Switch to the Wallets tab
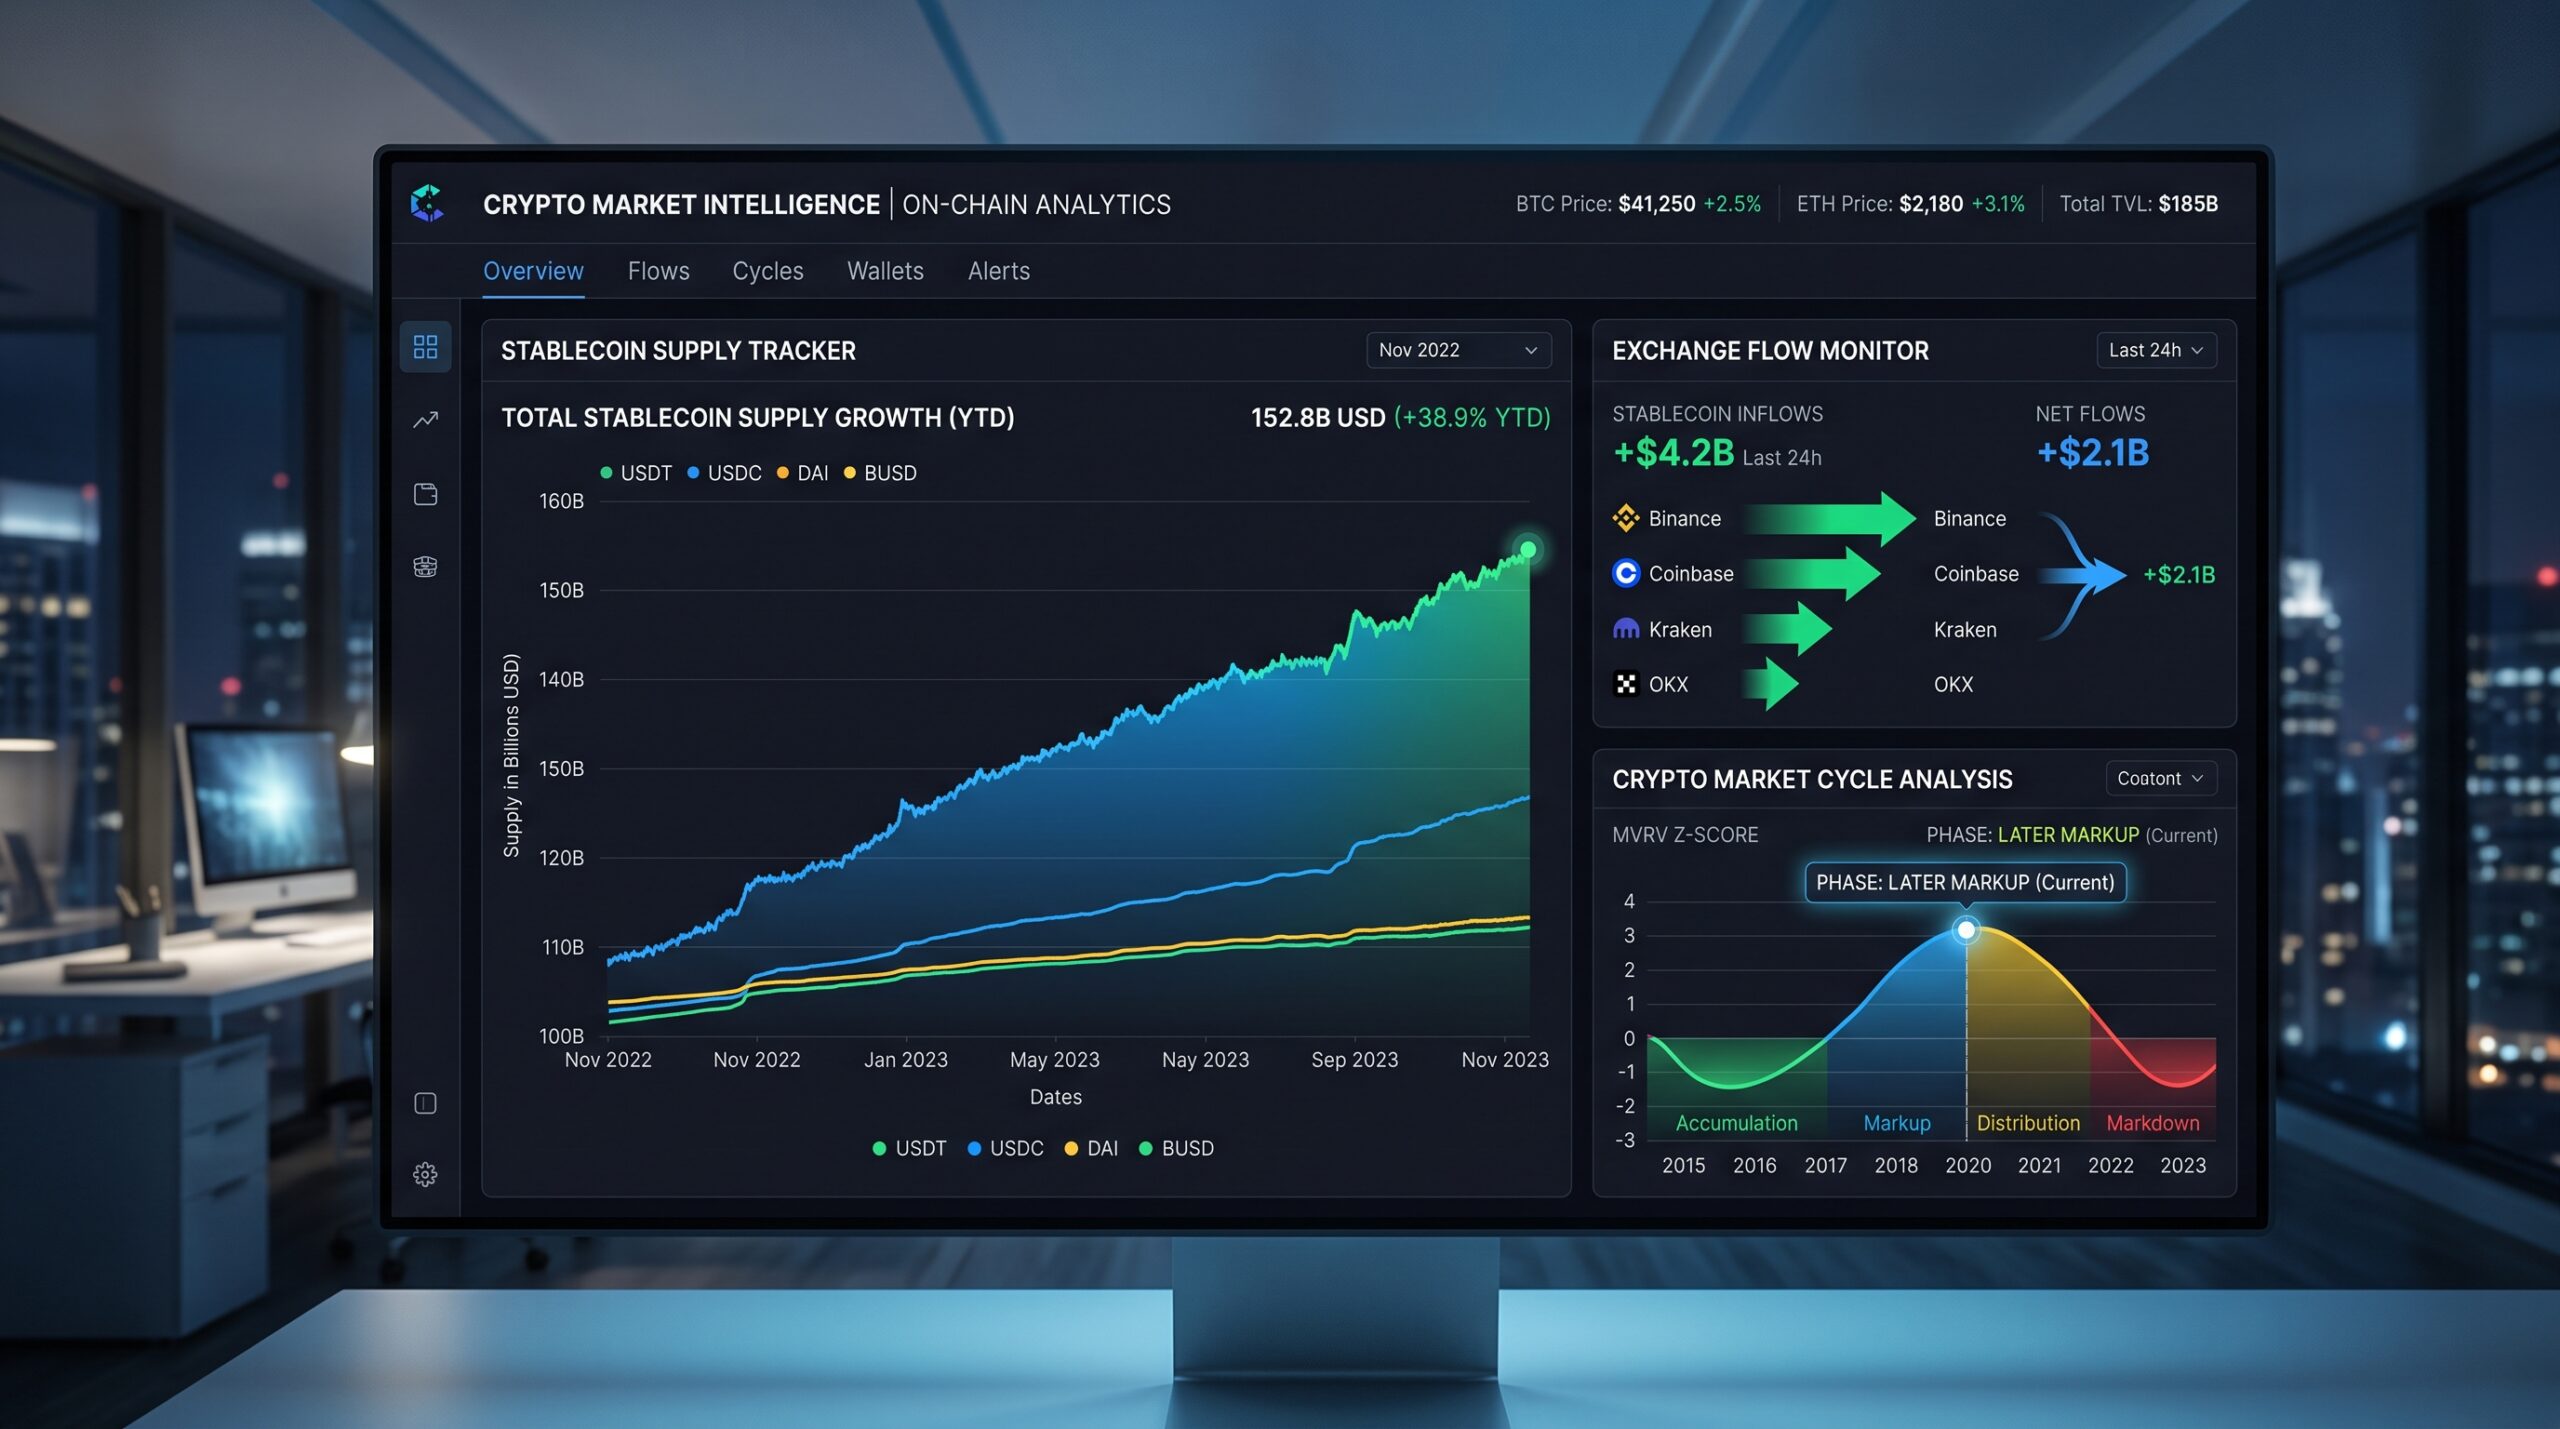Screen dimensions: 2560x1429 point(885,271)
